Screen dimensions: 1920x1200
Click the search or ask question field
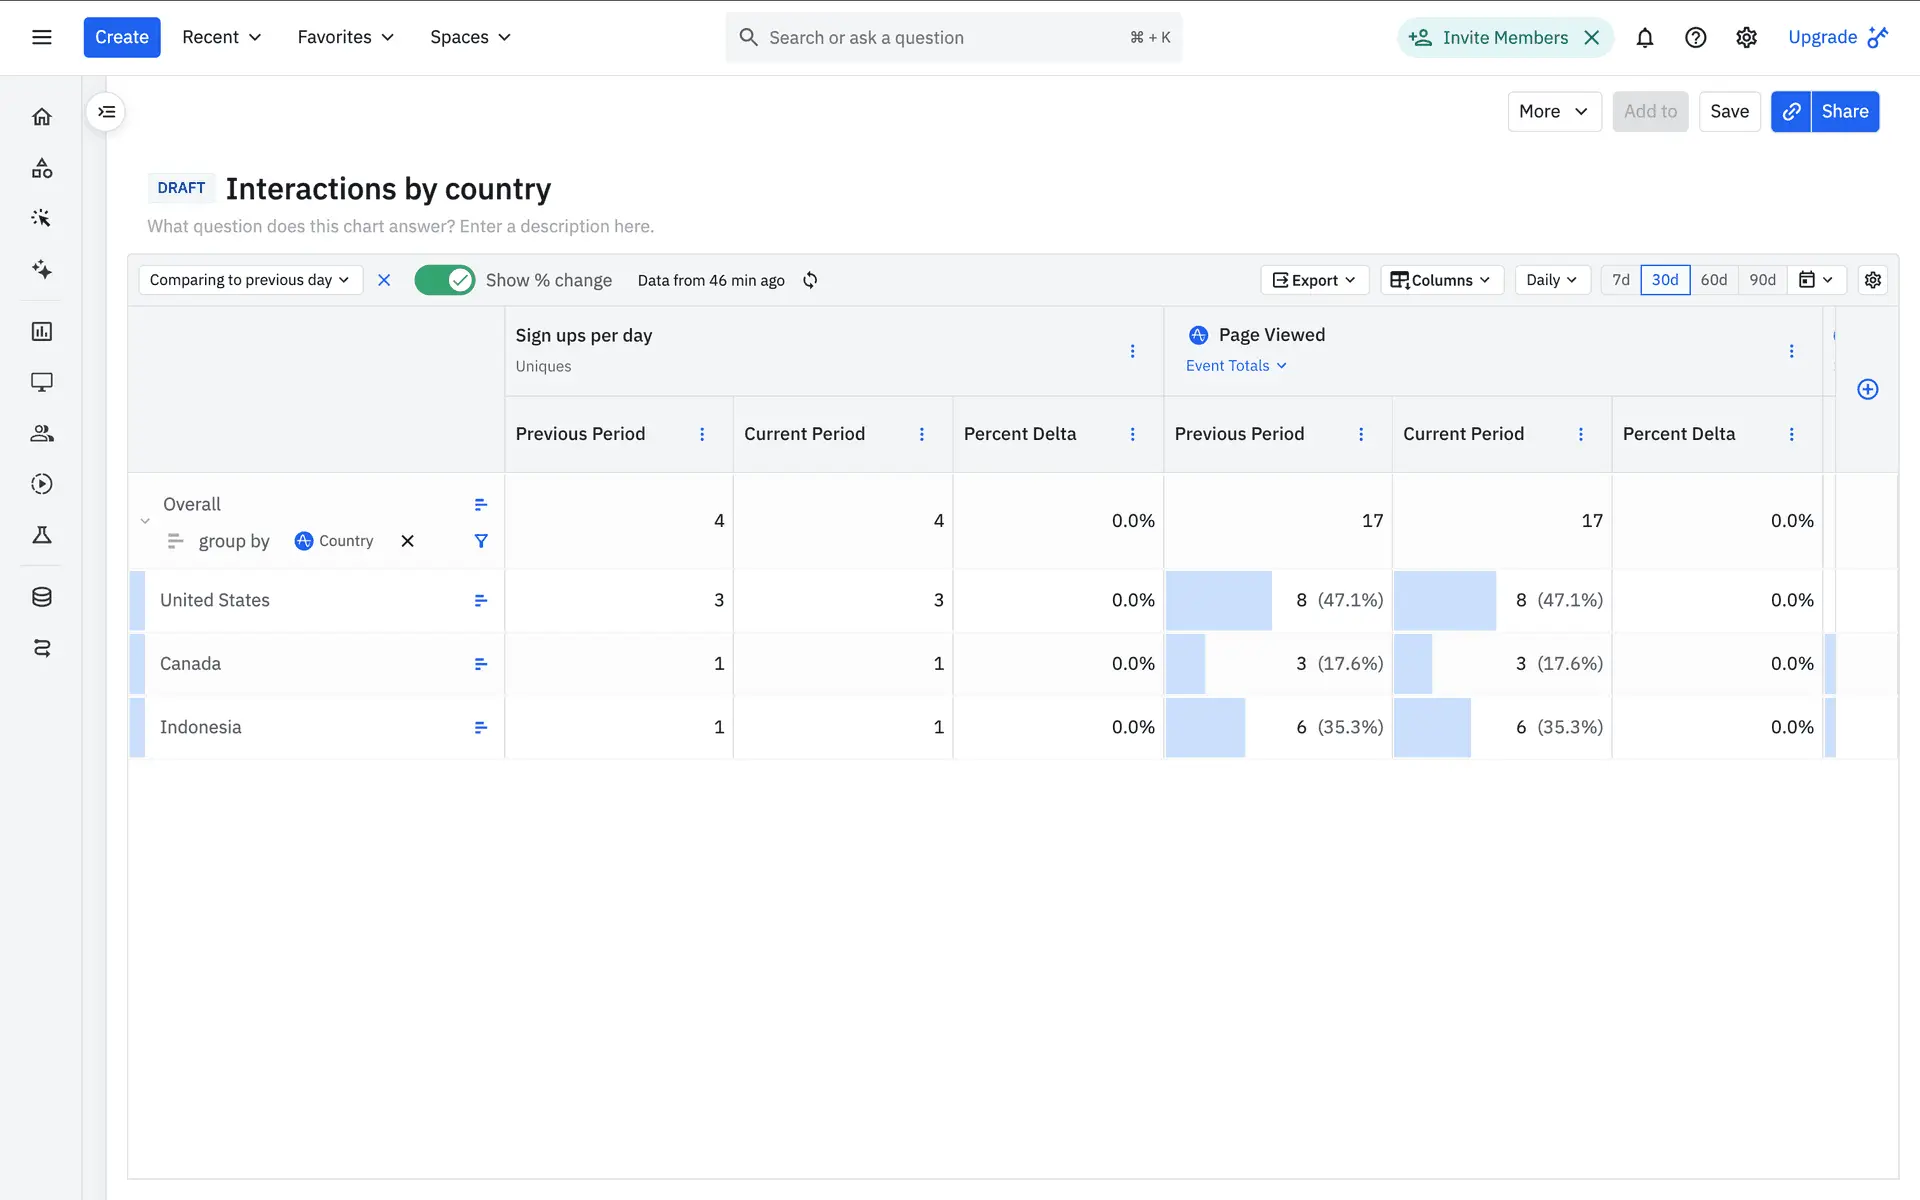click(x=940, y=37)
